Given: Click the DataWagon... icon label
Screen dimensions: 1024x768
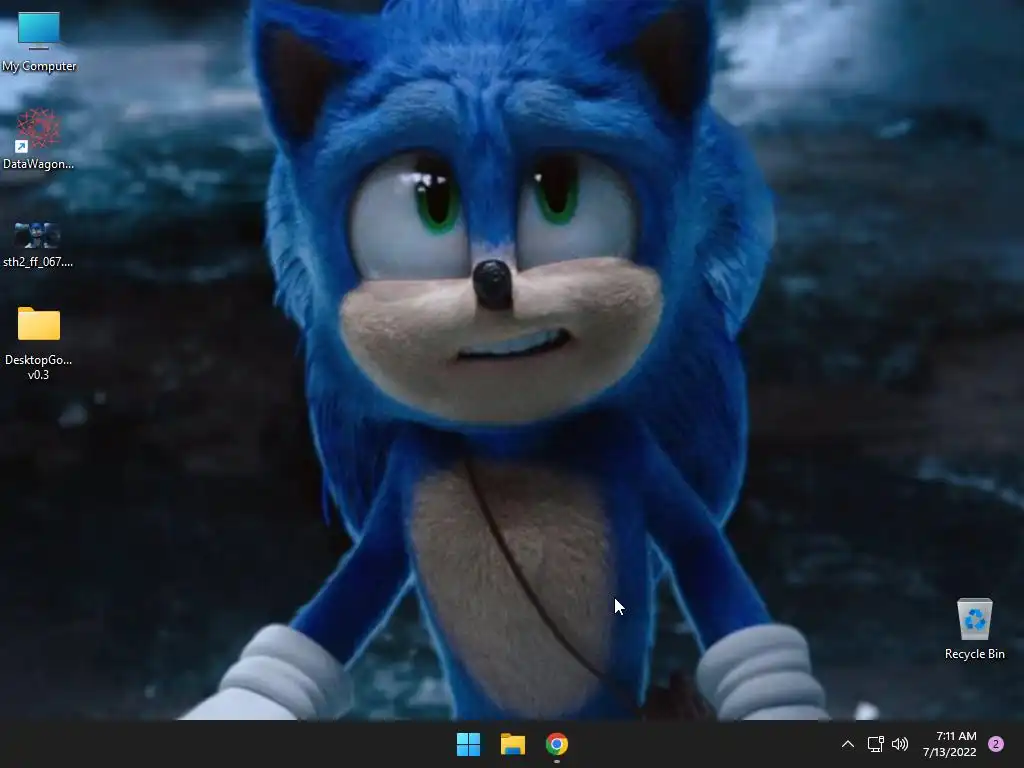Looking at the screenshot, I should pyautogui.click(x=38, y=164).
